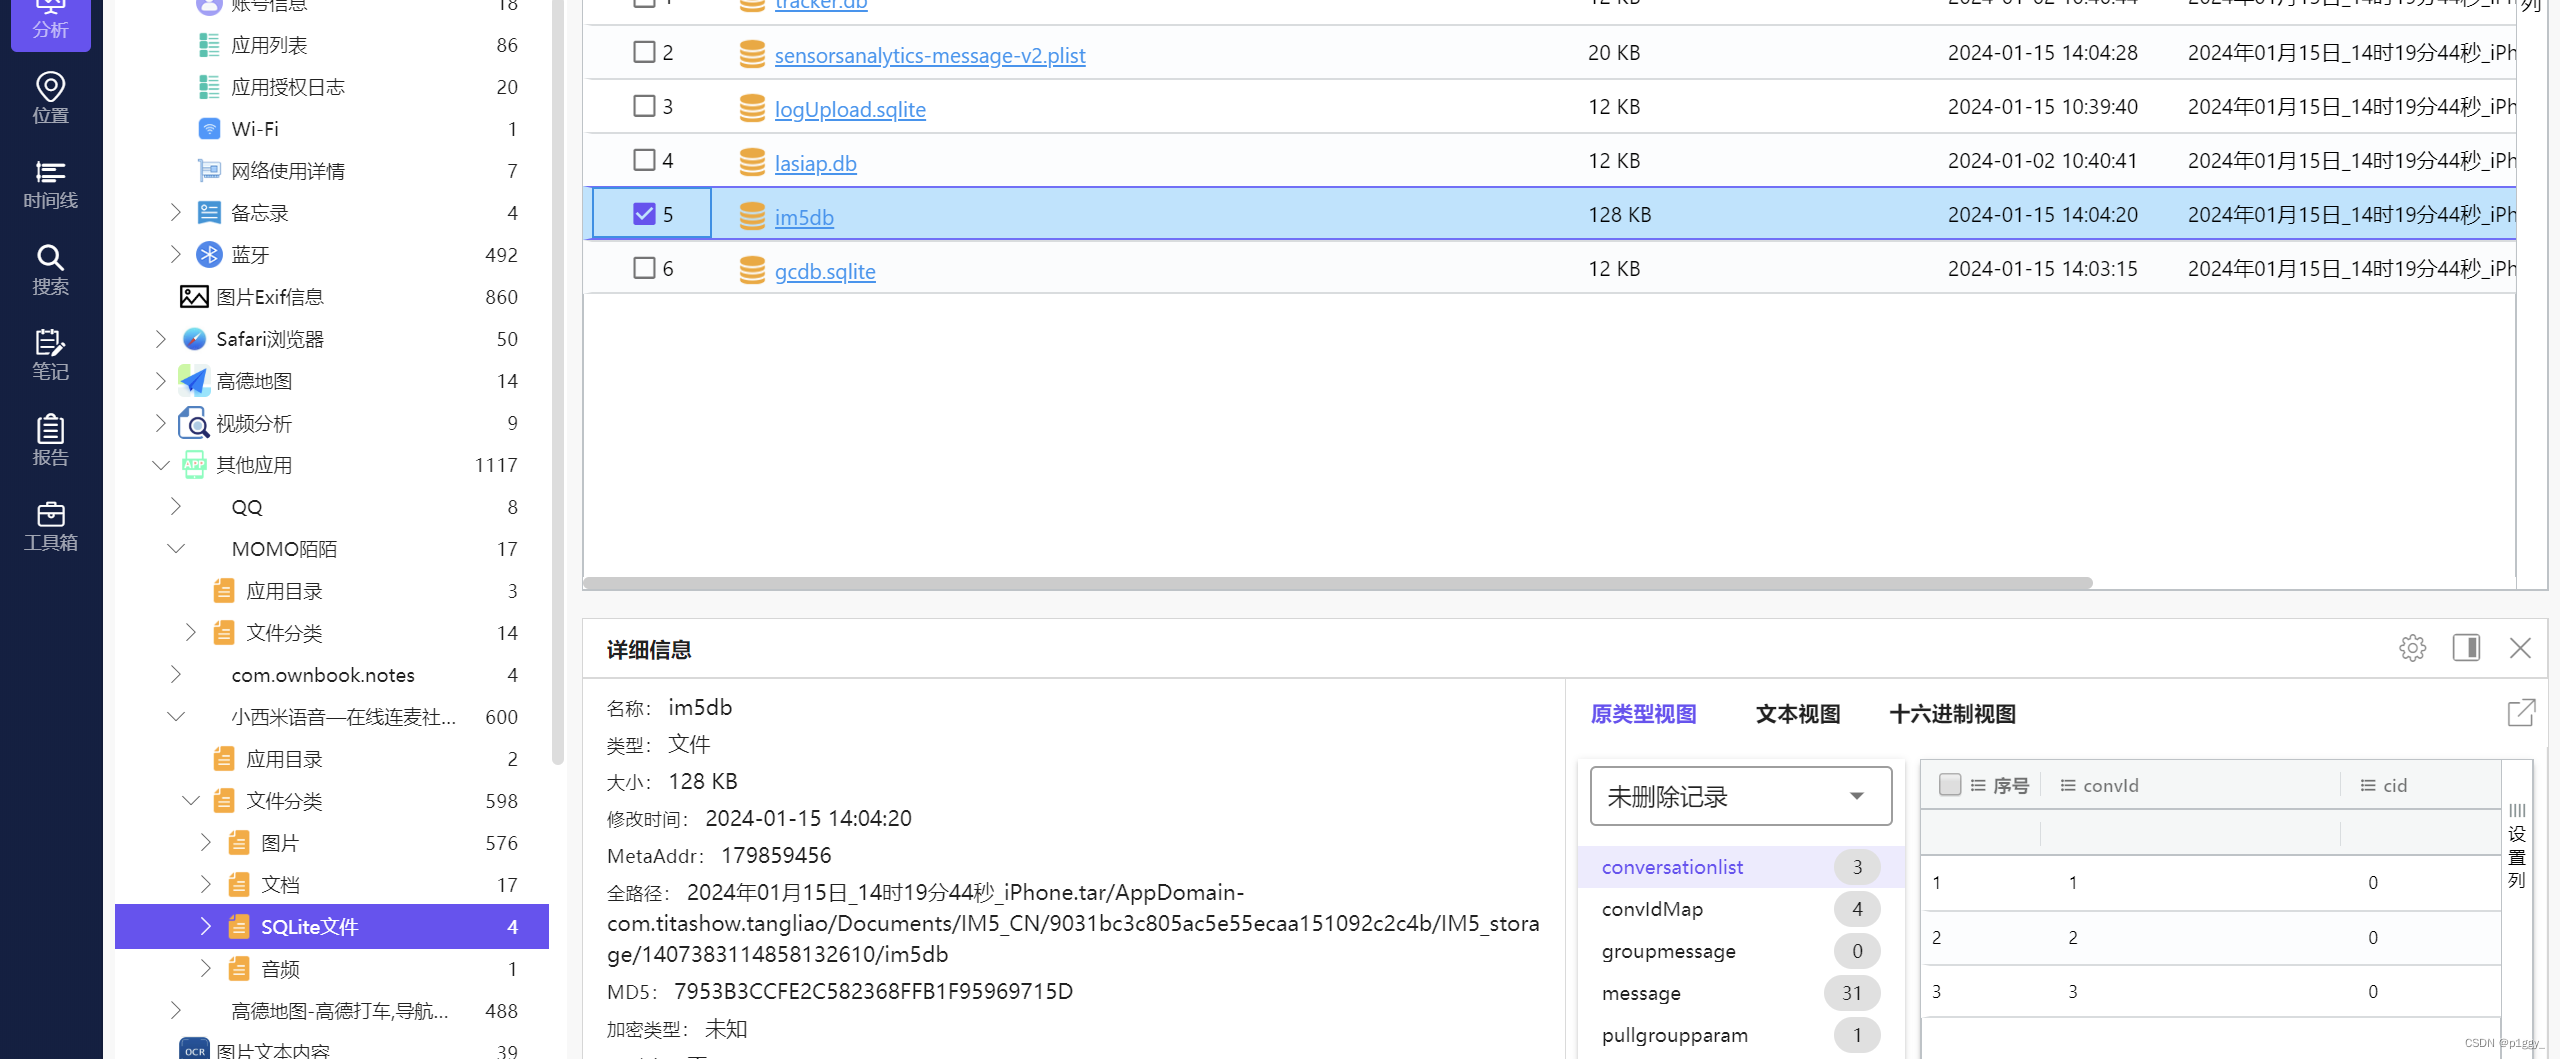Toggle the select-all checkbox beside 序号
2560x1059 pixels.
(1949, 785)
